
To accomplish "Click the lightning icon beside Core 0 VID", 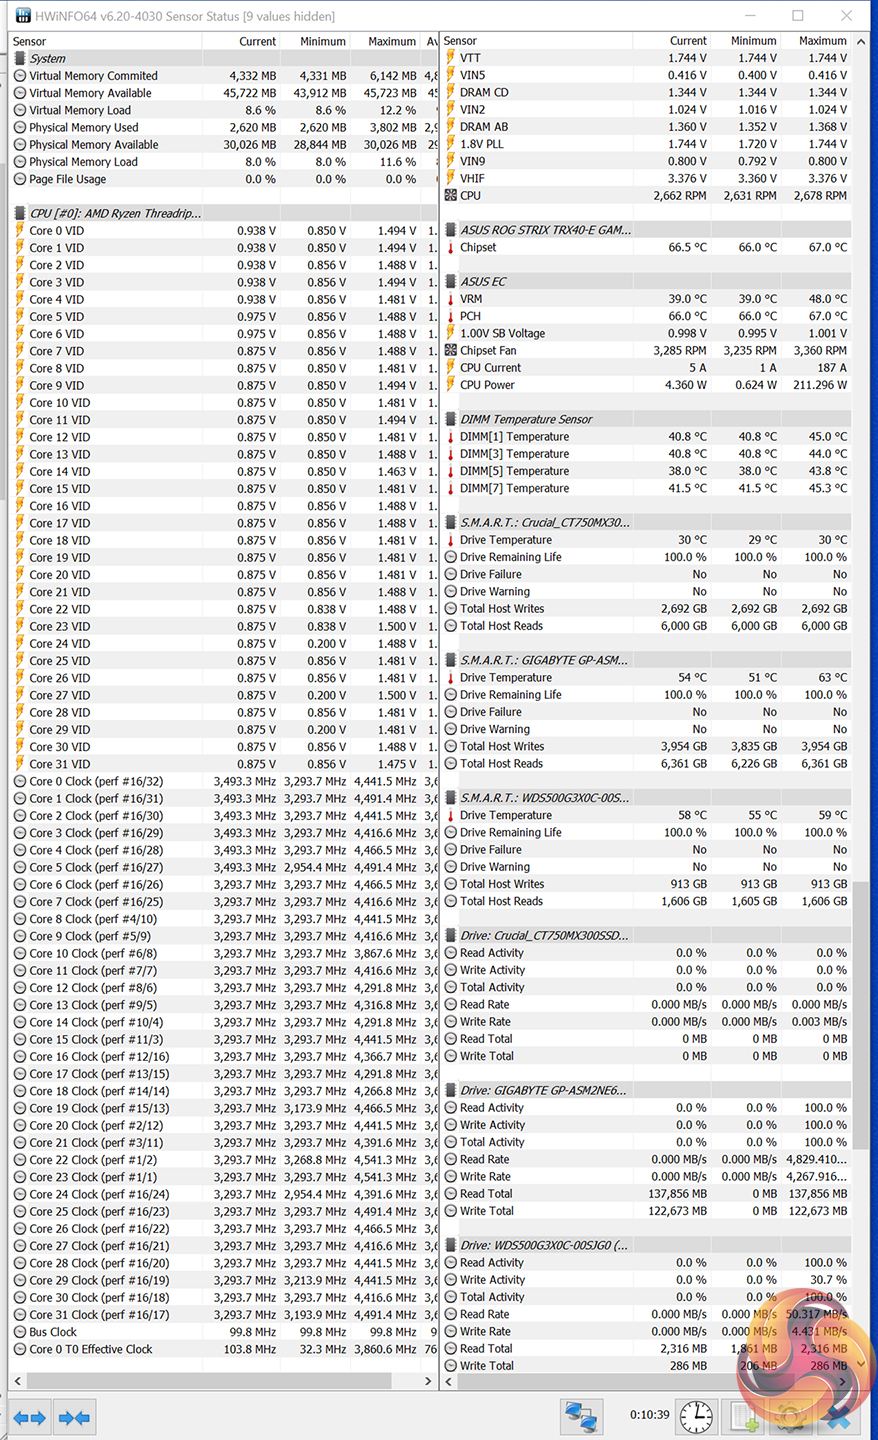I will 20,231.
